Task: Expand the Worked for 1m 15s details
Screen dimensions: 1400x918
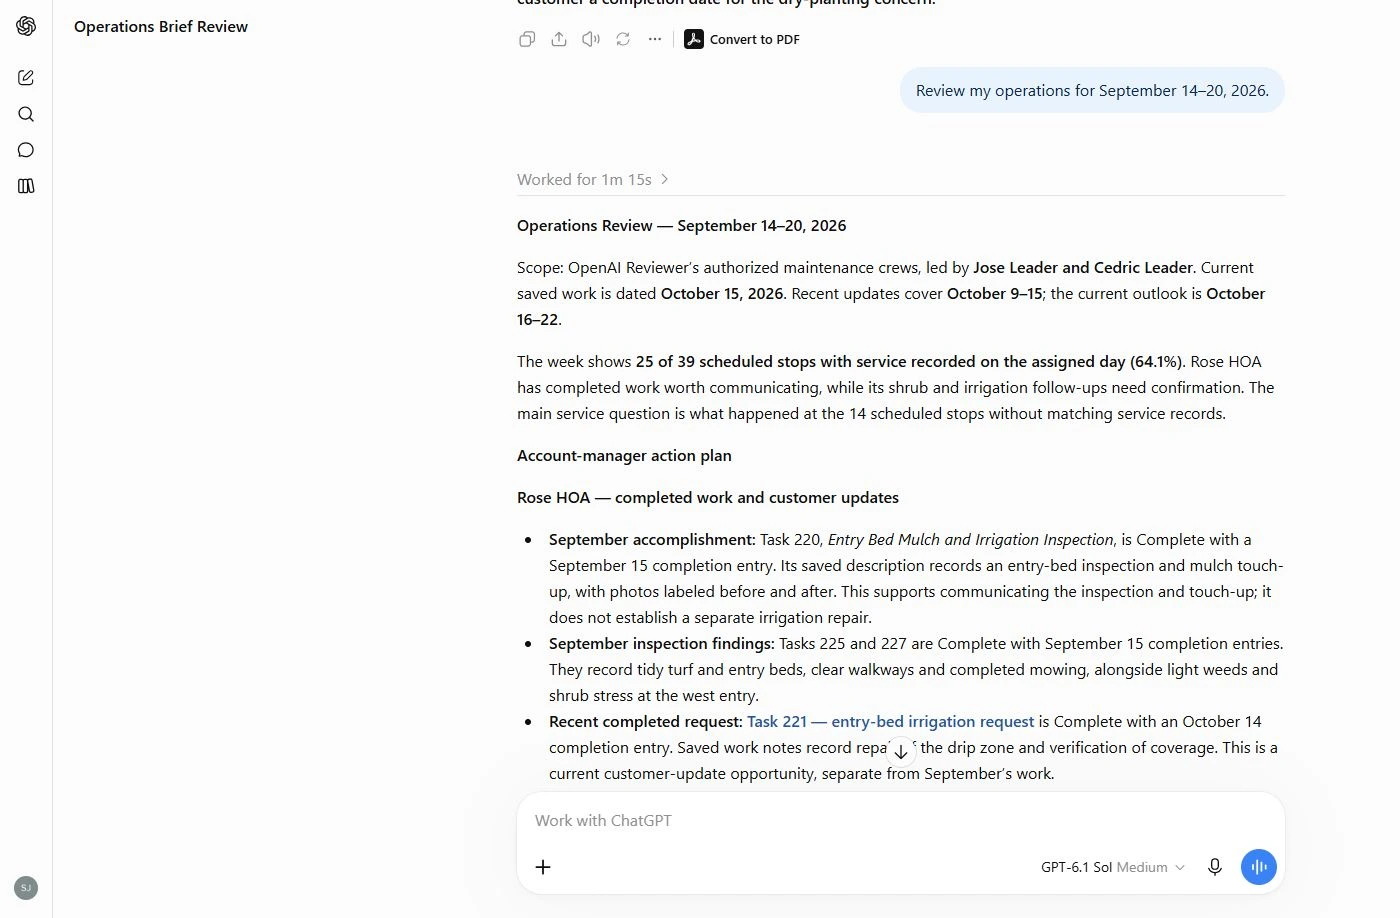Action: point(593,179)
